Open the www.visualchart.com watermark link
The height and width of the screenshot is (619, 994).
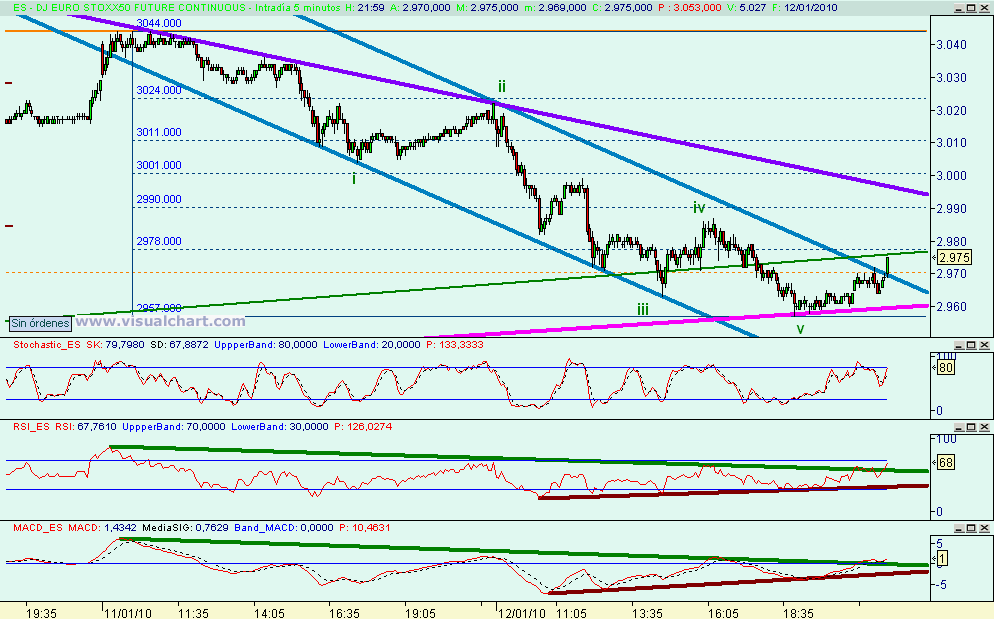click(x=160, y=320)
